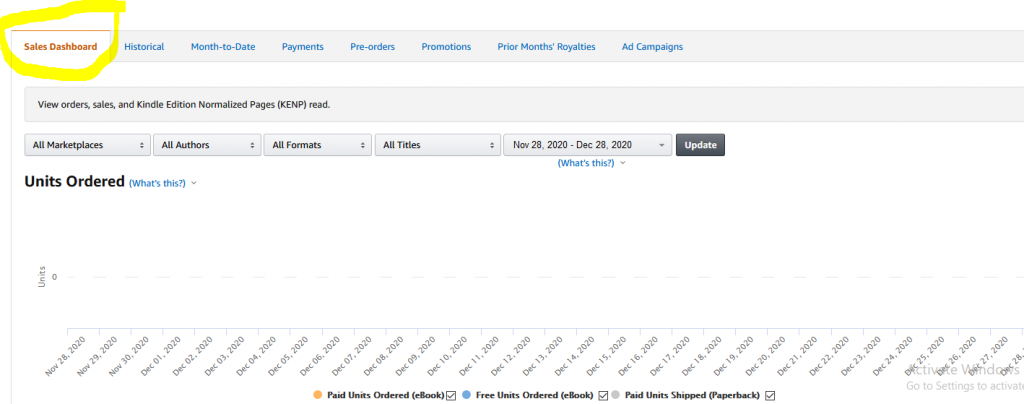Go to the Payments tab
The image size is (1024, 404).
(x=302, y=47)
